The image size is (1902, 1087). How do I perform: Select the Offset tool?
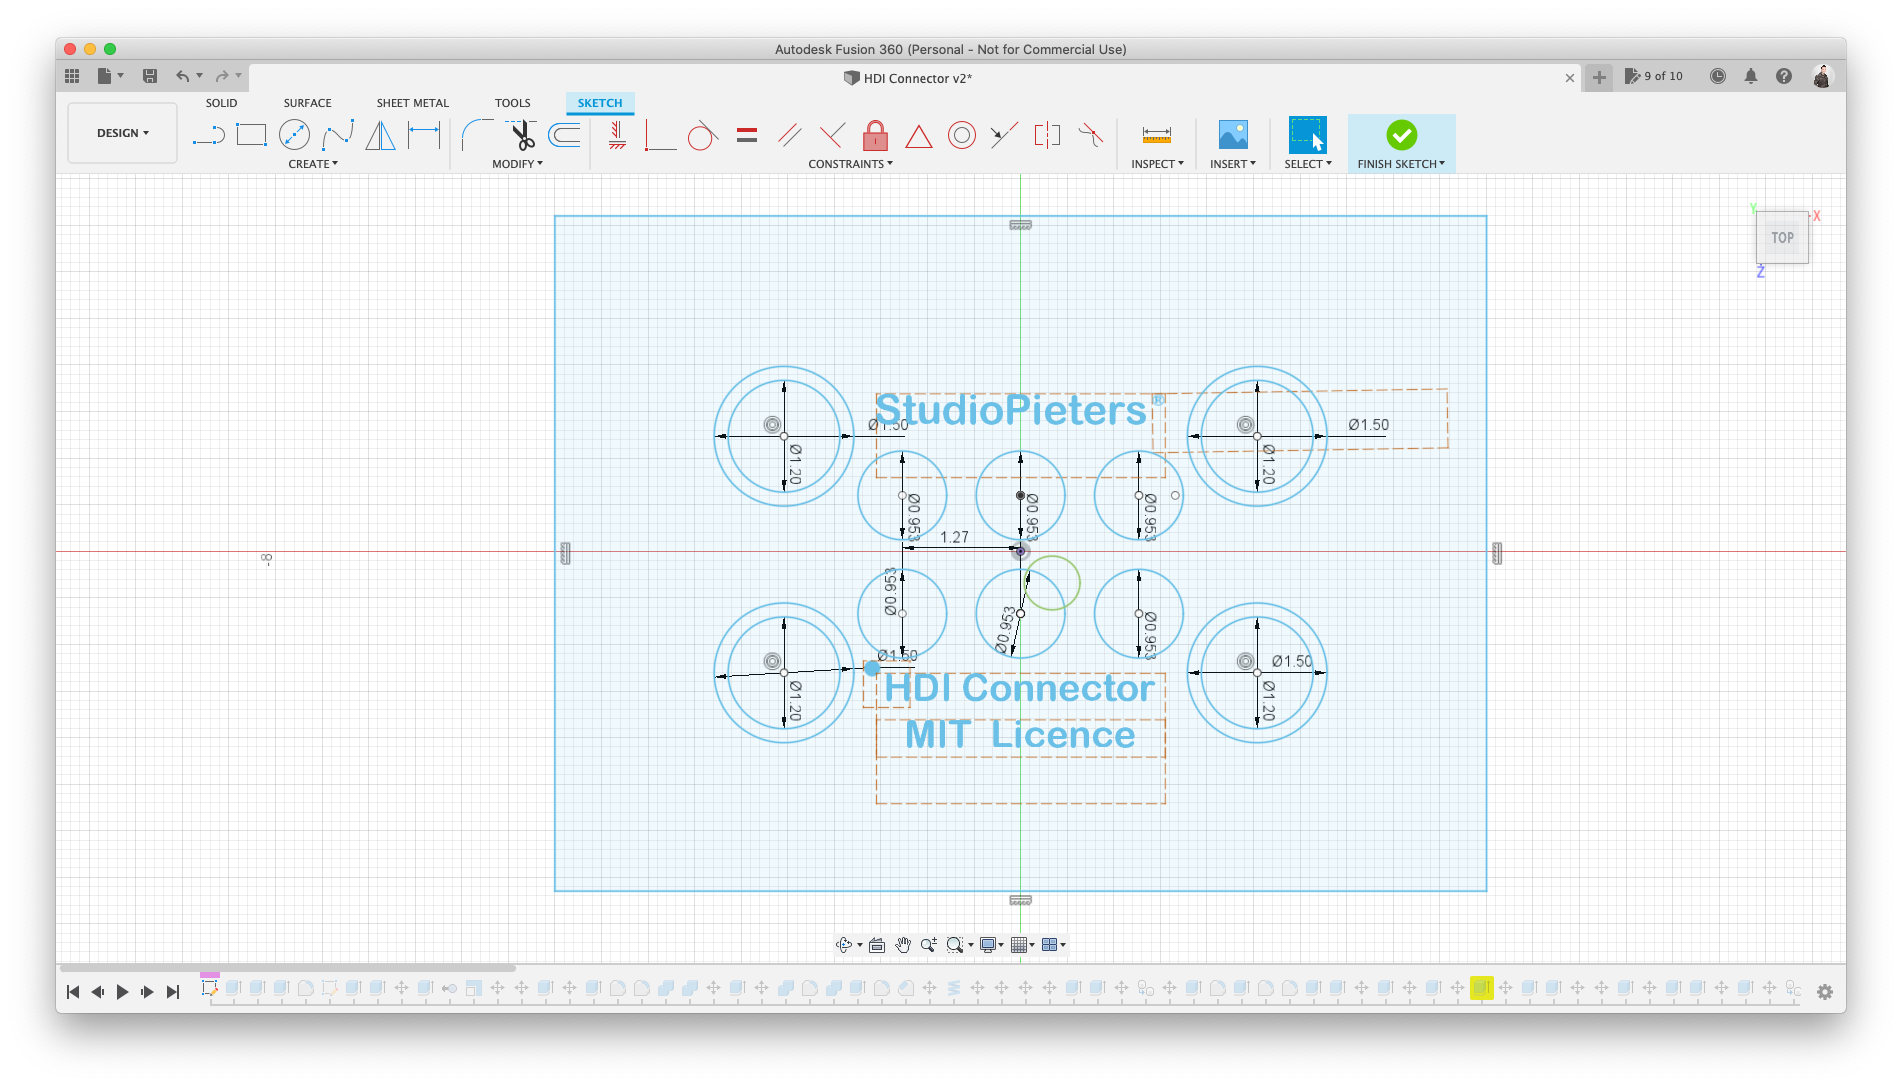point(565,135)
